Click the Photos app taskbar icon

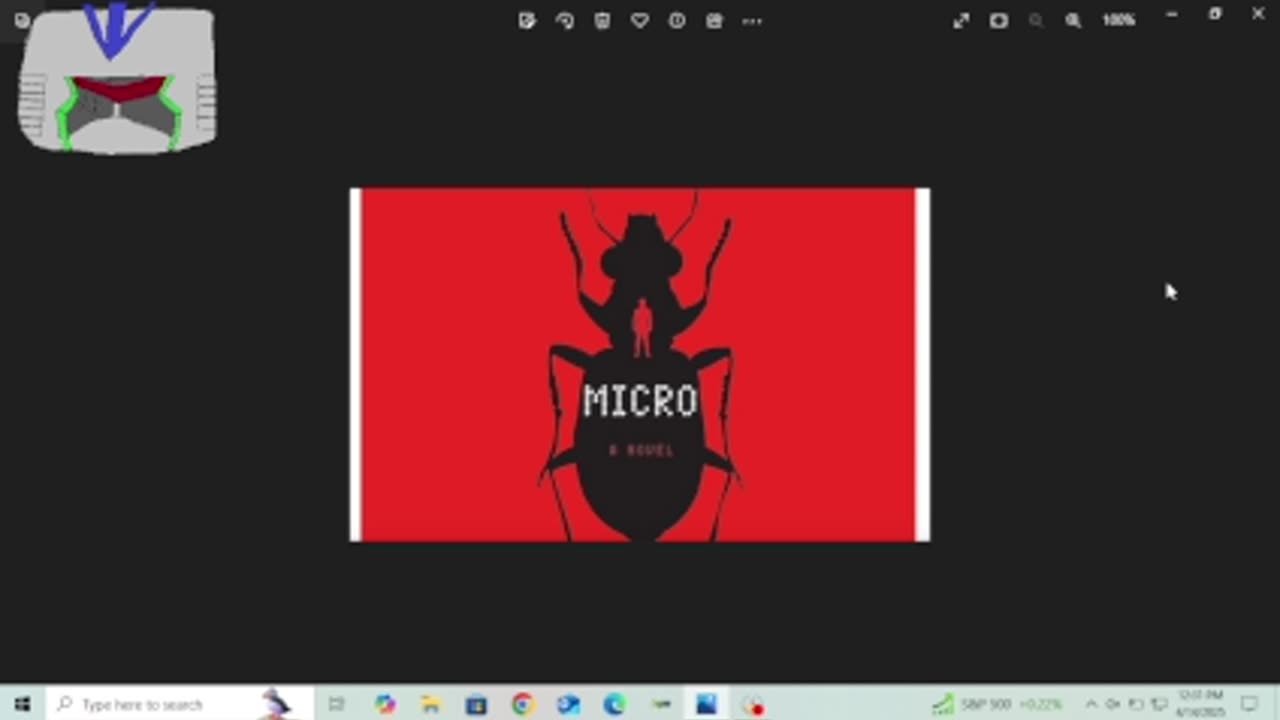click(x=706, y=704)
